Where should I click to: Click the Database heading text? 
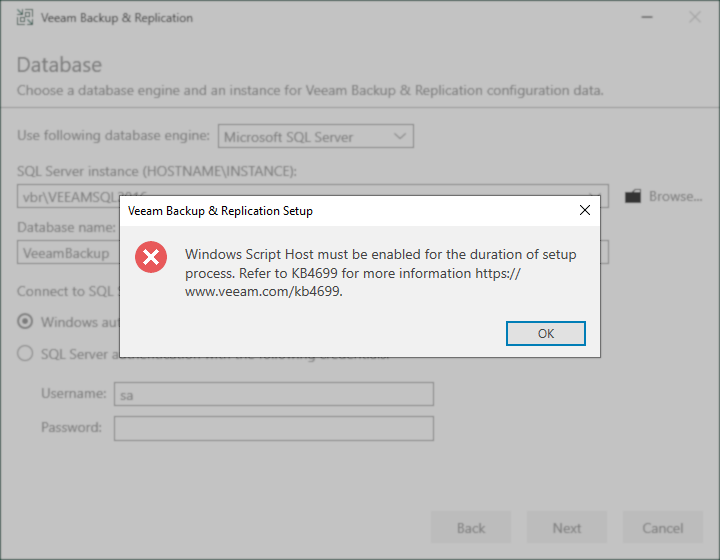pos(59,65)
